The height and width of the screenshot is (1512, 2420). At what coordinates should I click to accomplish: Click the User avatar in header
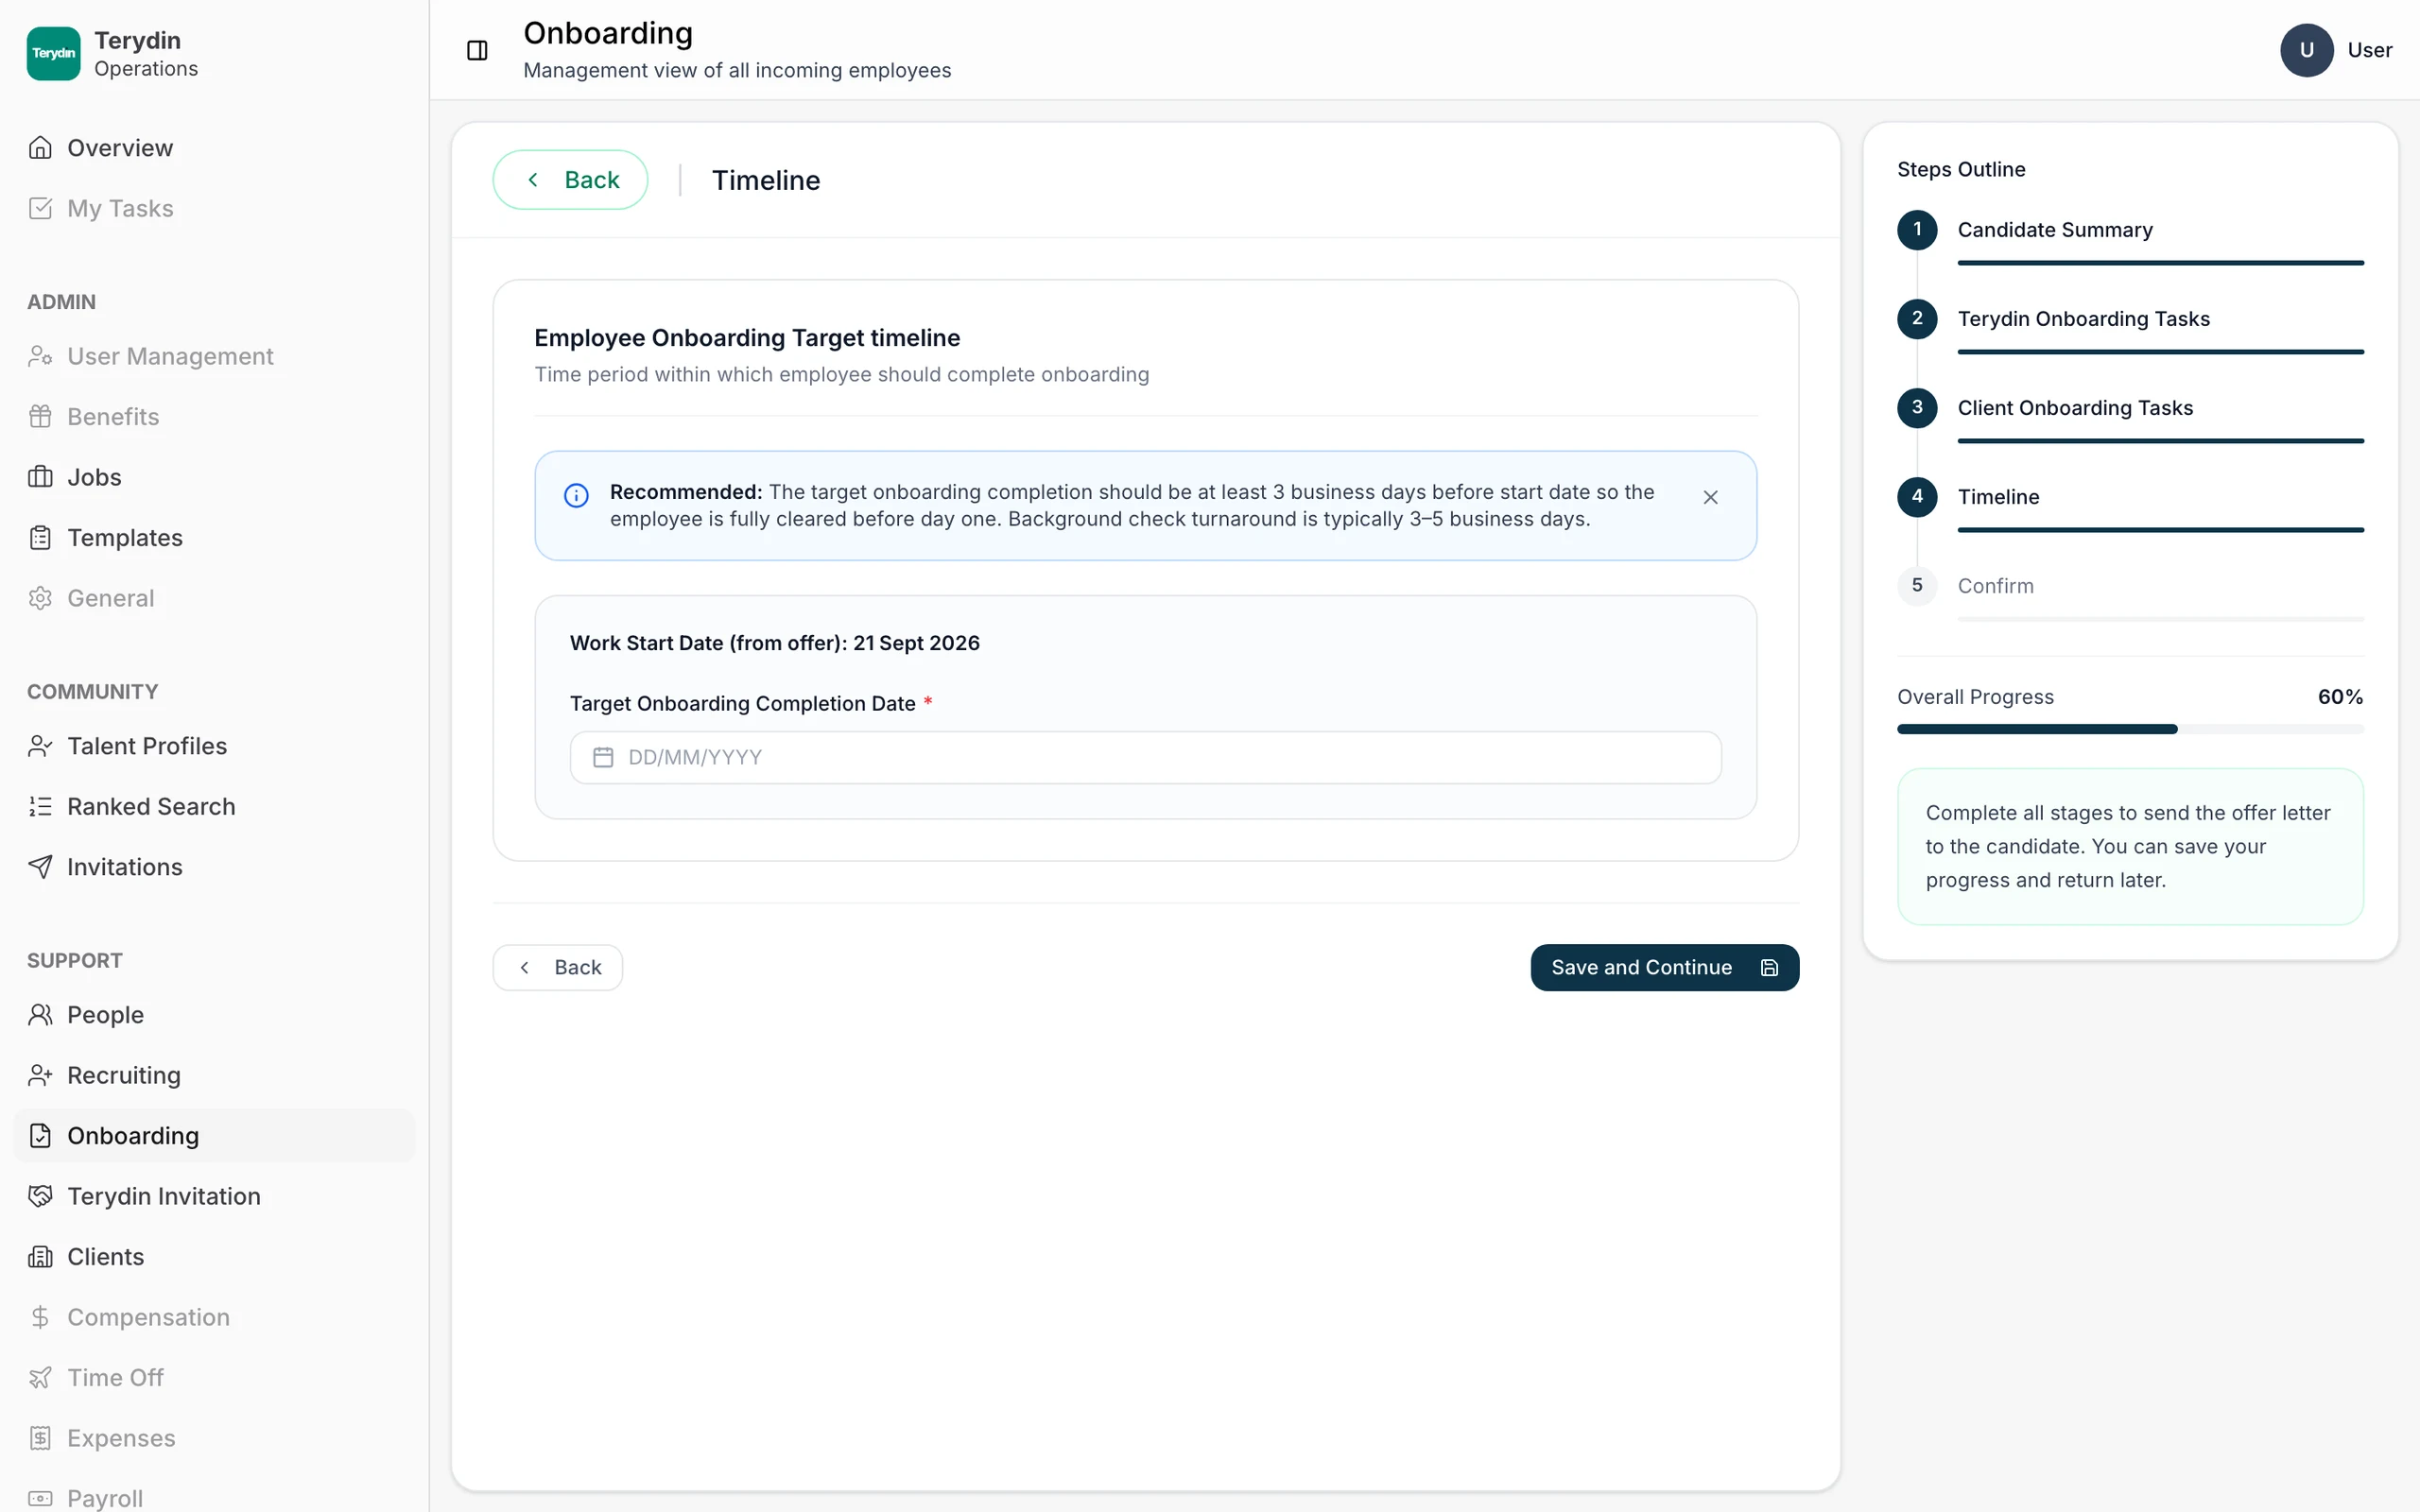[x=2306, y=50]
